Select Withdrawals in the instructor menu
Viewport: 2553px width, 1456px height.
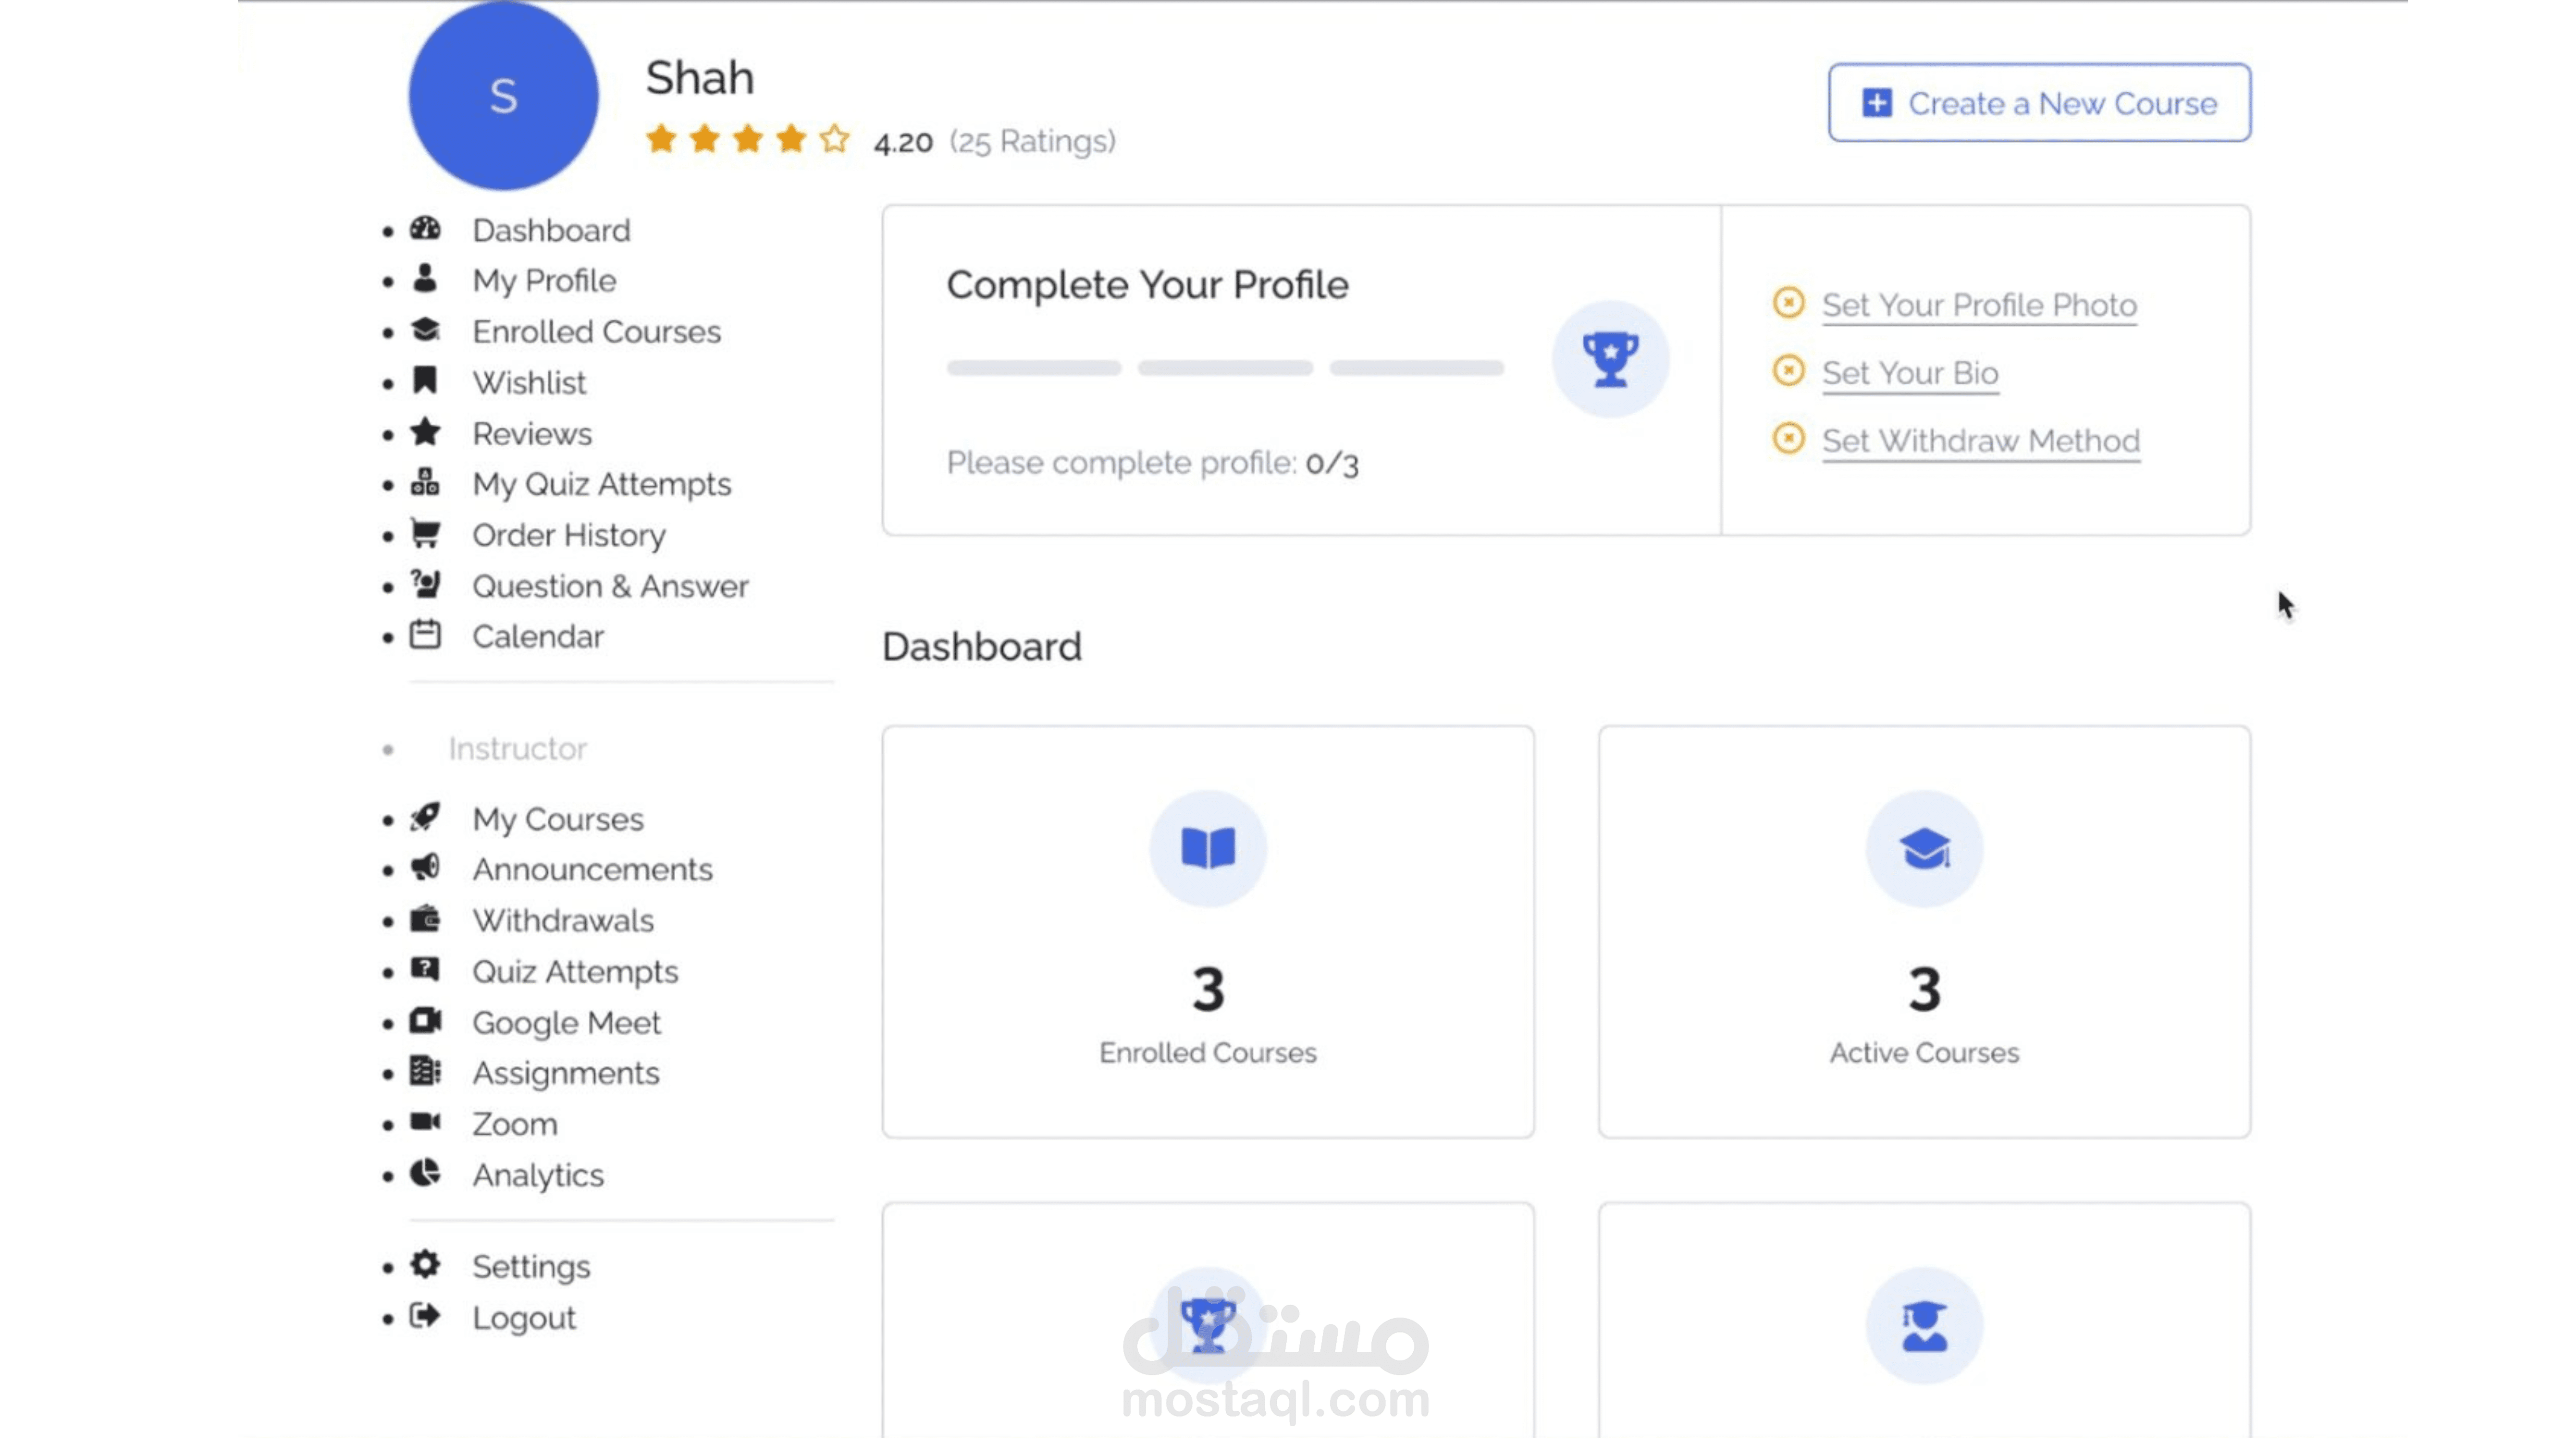[x=562, y=921]
